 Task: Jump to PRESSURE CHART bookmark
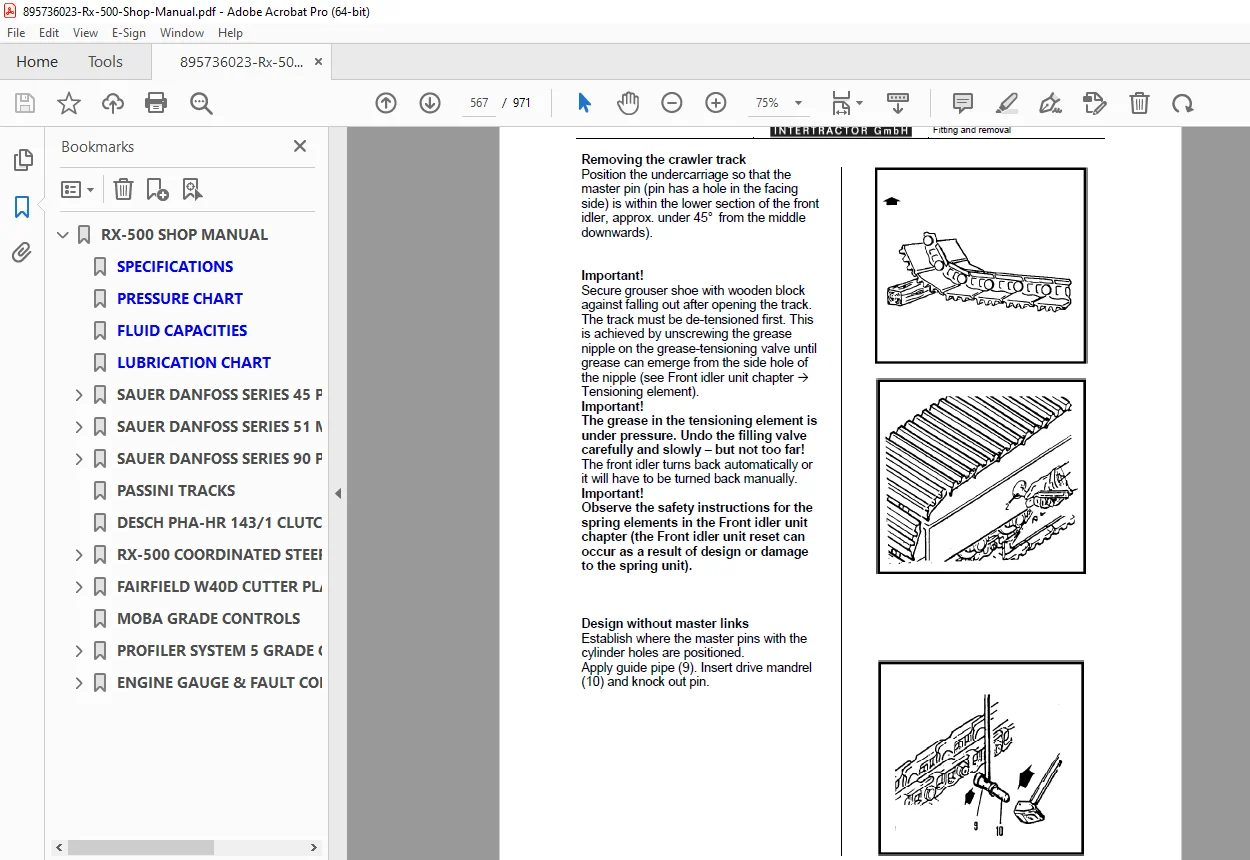pyautogui.click(x=180, y=299)
